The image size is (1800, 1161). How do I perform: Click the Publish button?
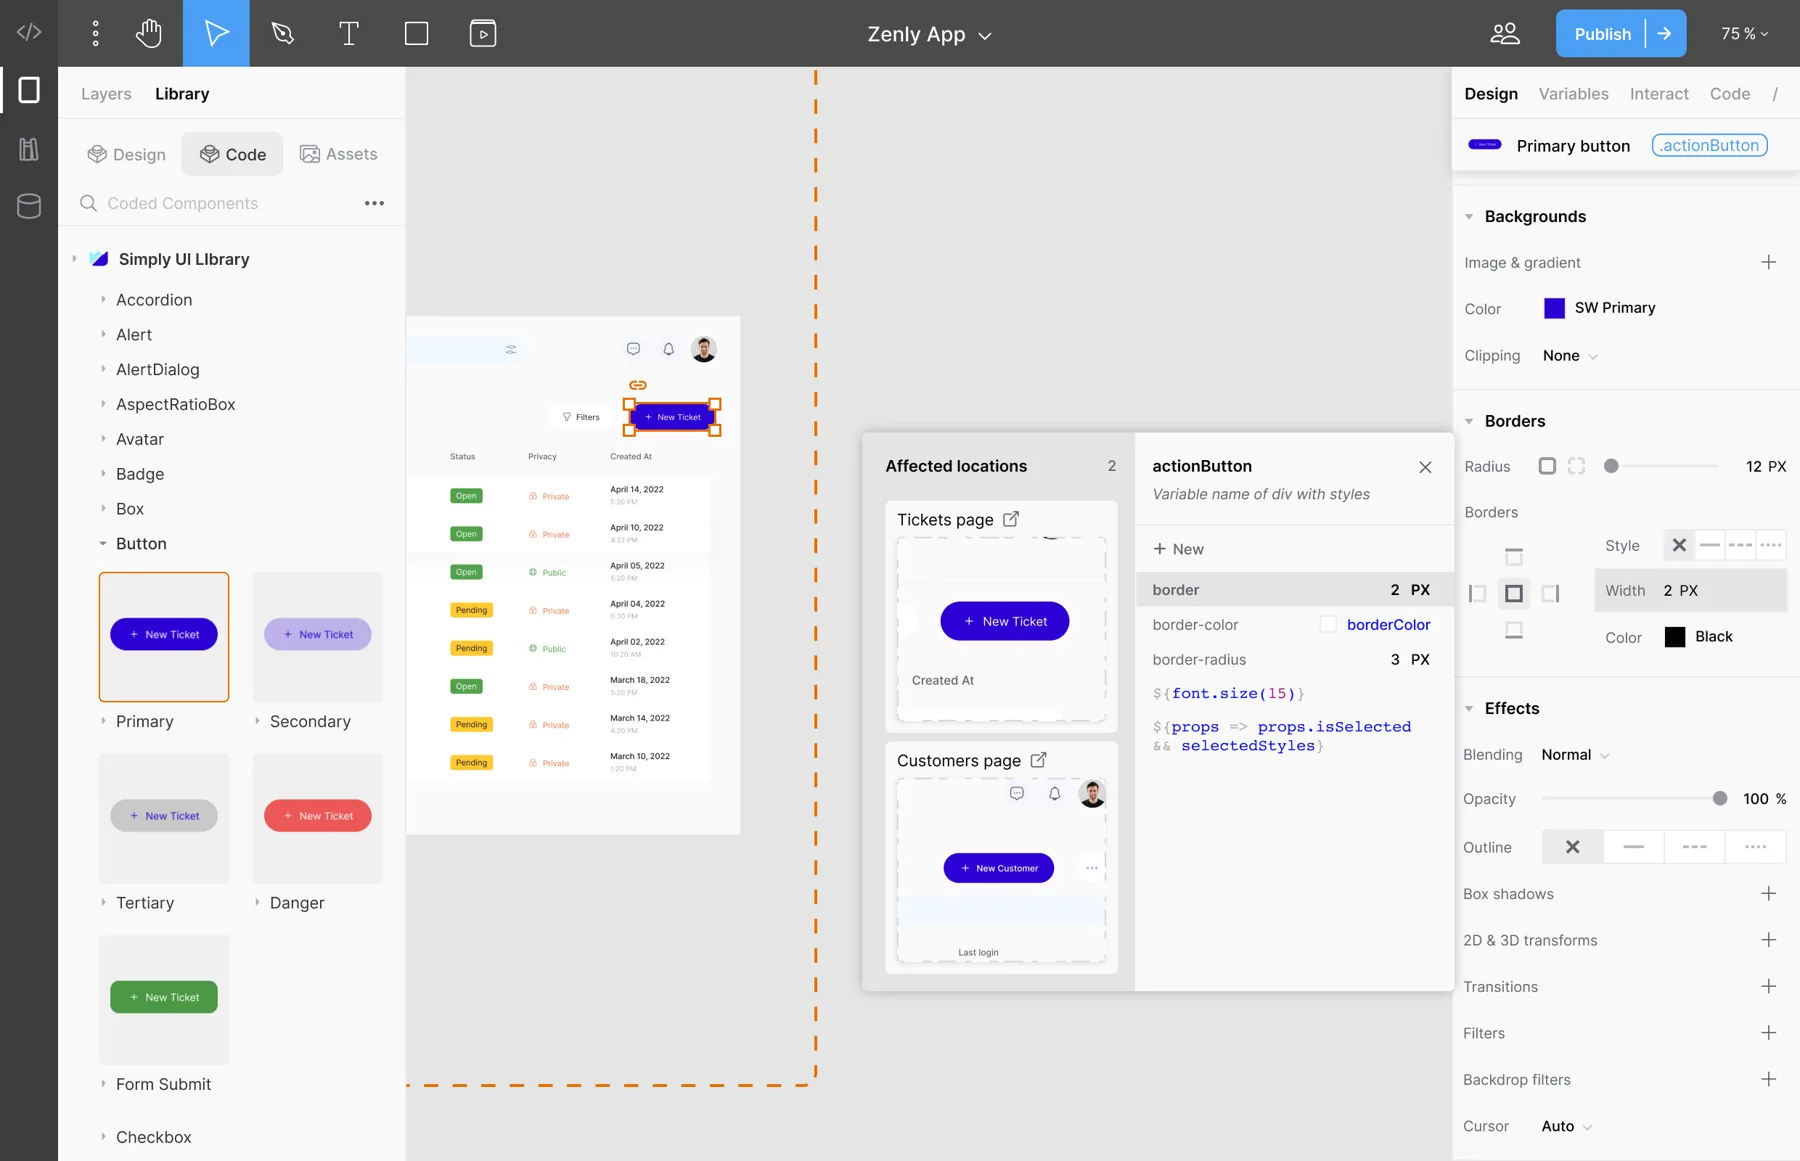1602,33
